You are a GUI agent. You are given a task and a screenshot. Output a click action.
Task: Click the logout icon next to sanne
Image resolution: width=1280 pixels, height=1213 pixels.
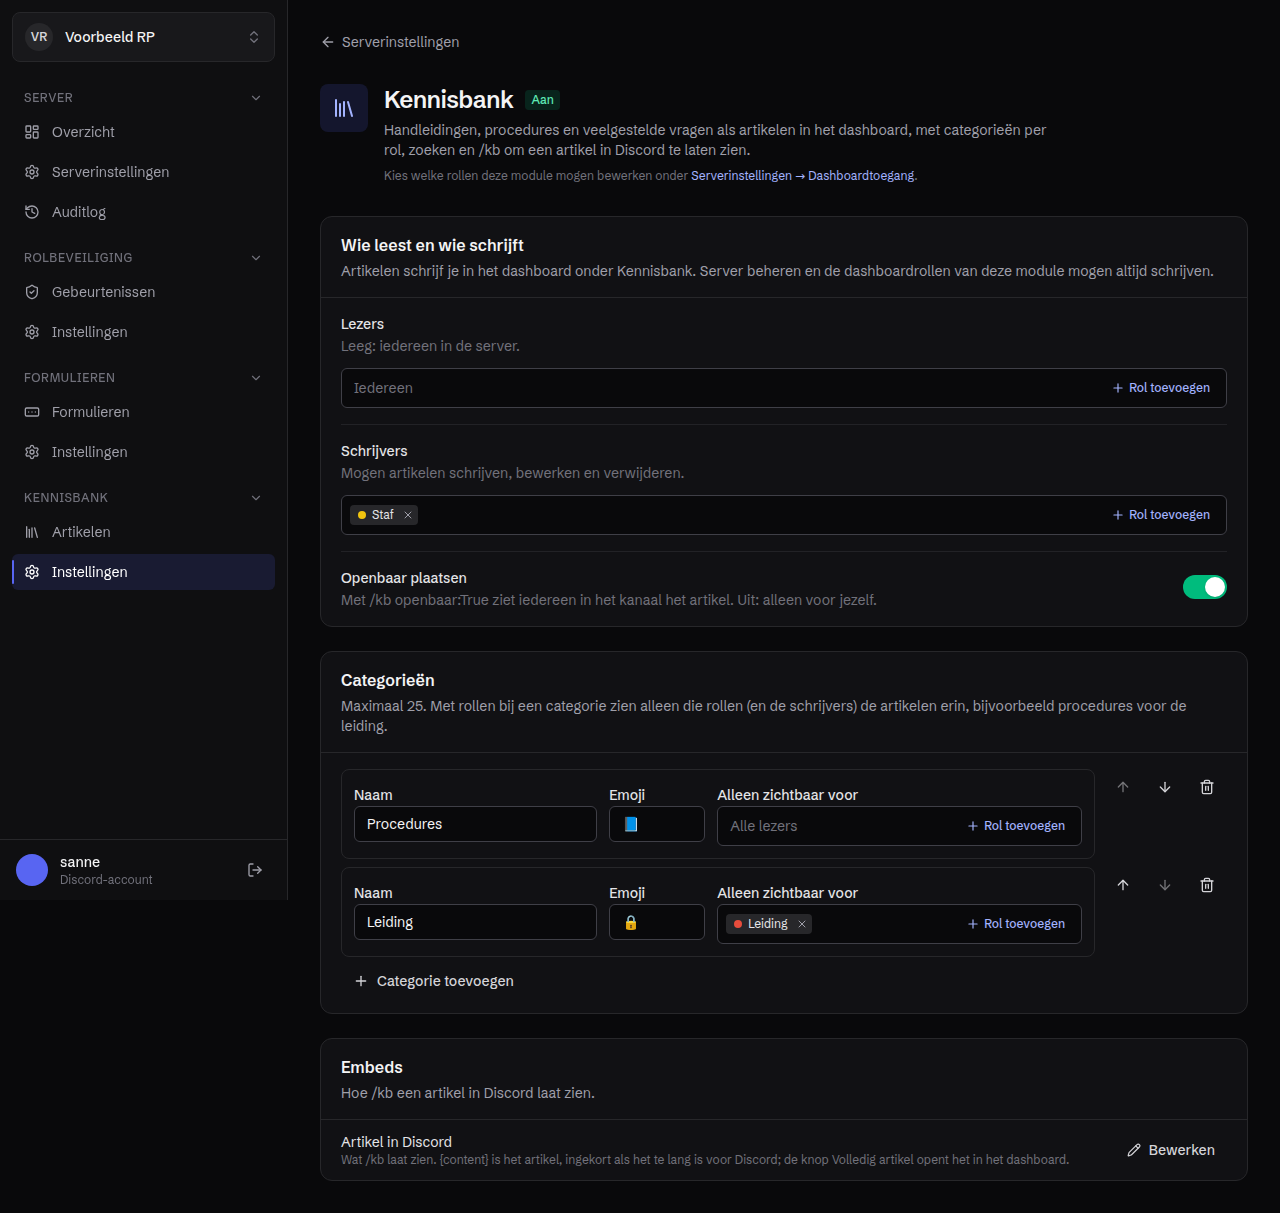[x=255, y=870]
